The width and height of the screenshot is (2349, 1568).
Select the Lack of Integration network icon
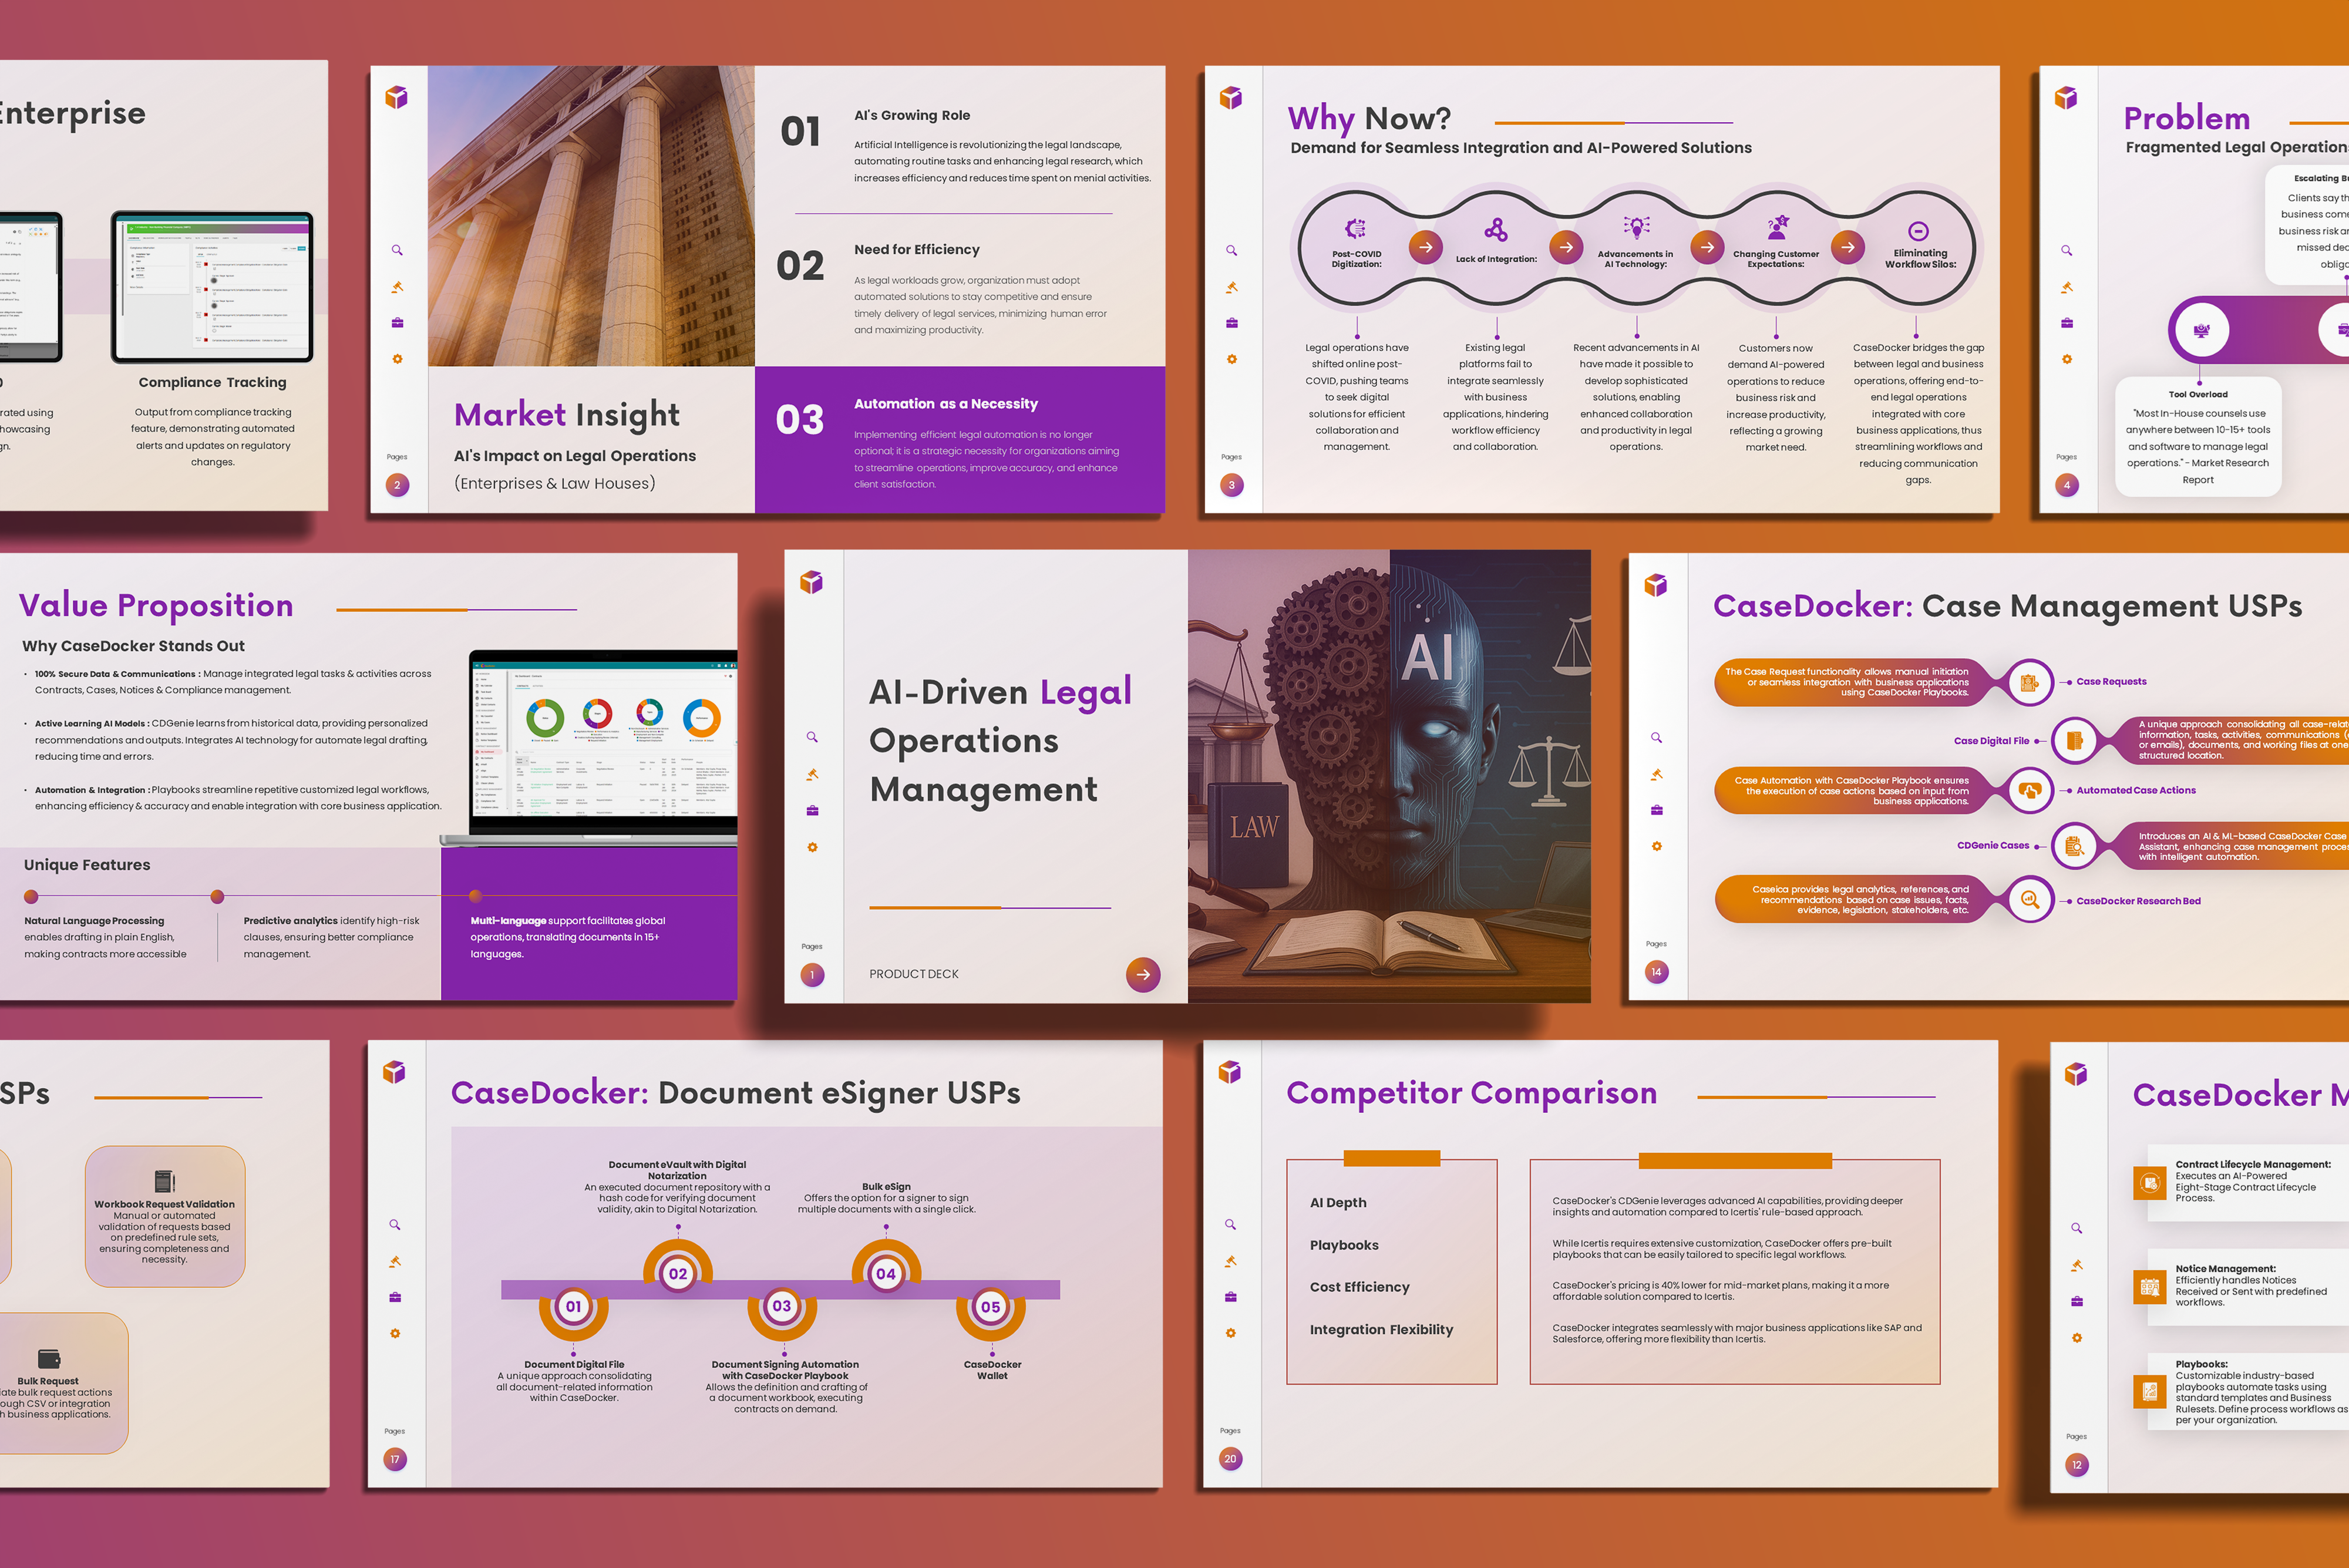click(1495, 229)
